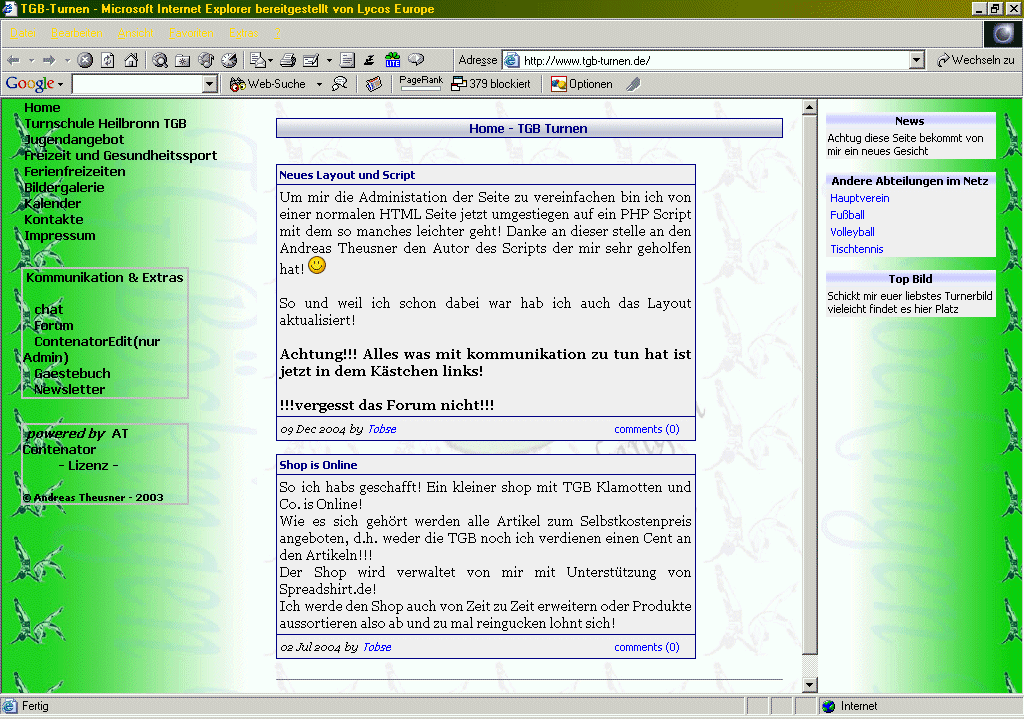This screenshot has height=719, width=1024.
Task: Click the Web-Suche button
Action: [268, 84]
